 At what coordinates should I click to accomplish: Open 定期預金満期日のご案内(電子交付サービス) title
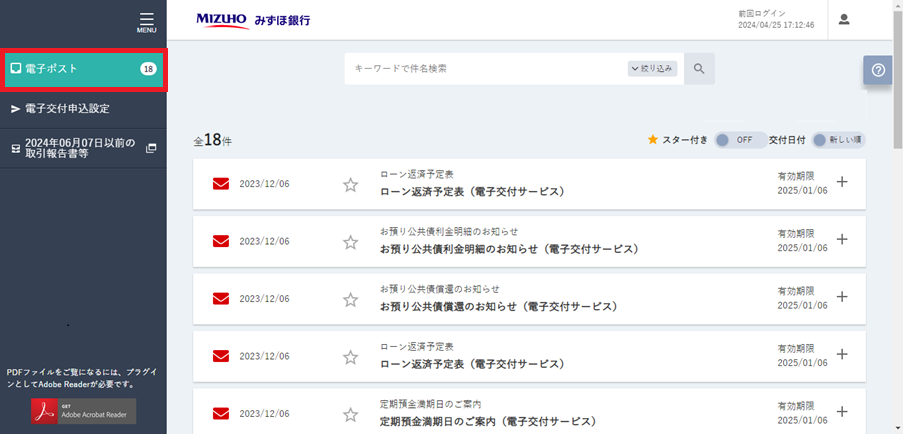488,421
